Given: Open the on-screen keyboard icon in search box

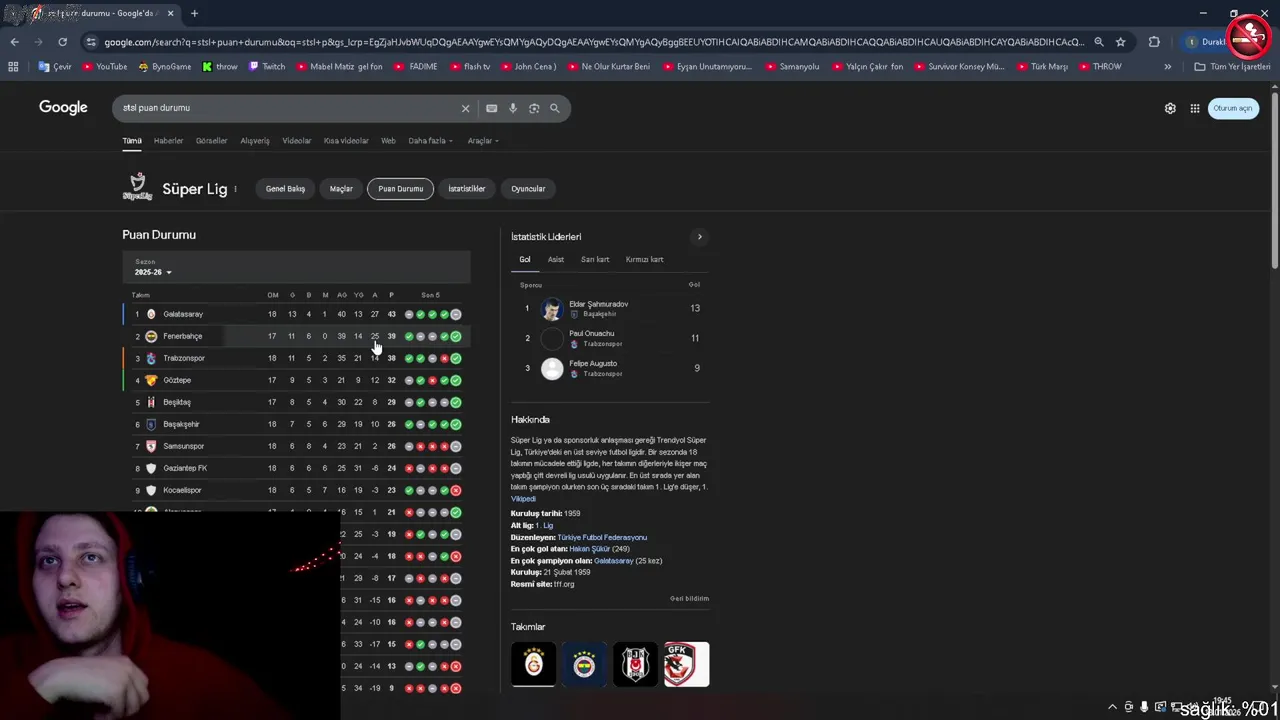Looking at the screenshot, I should [x=491, y=108].
